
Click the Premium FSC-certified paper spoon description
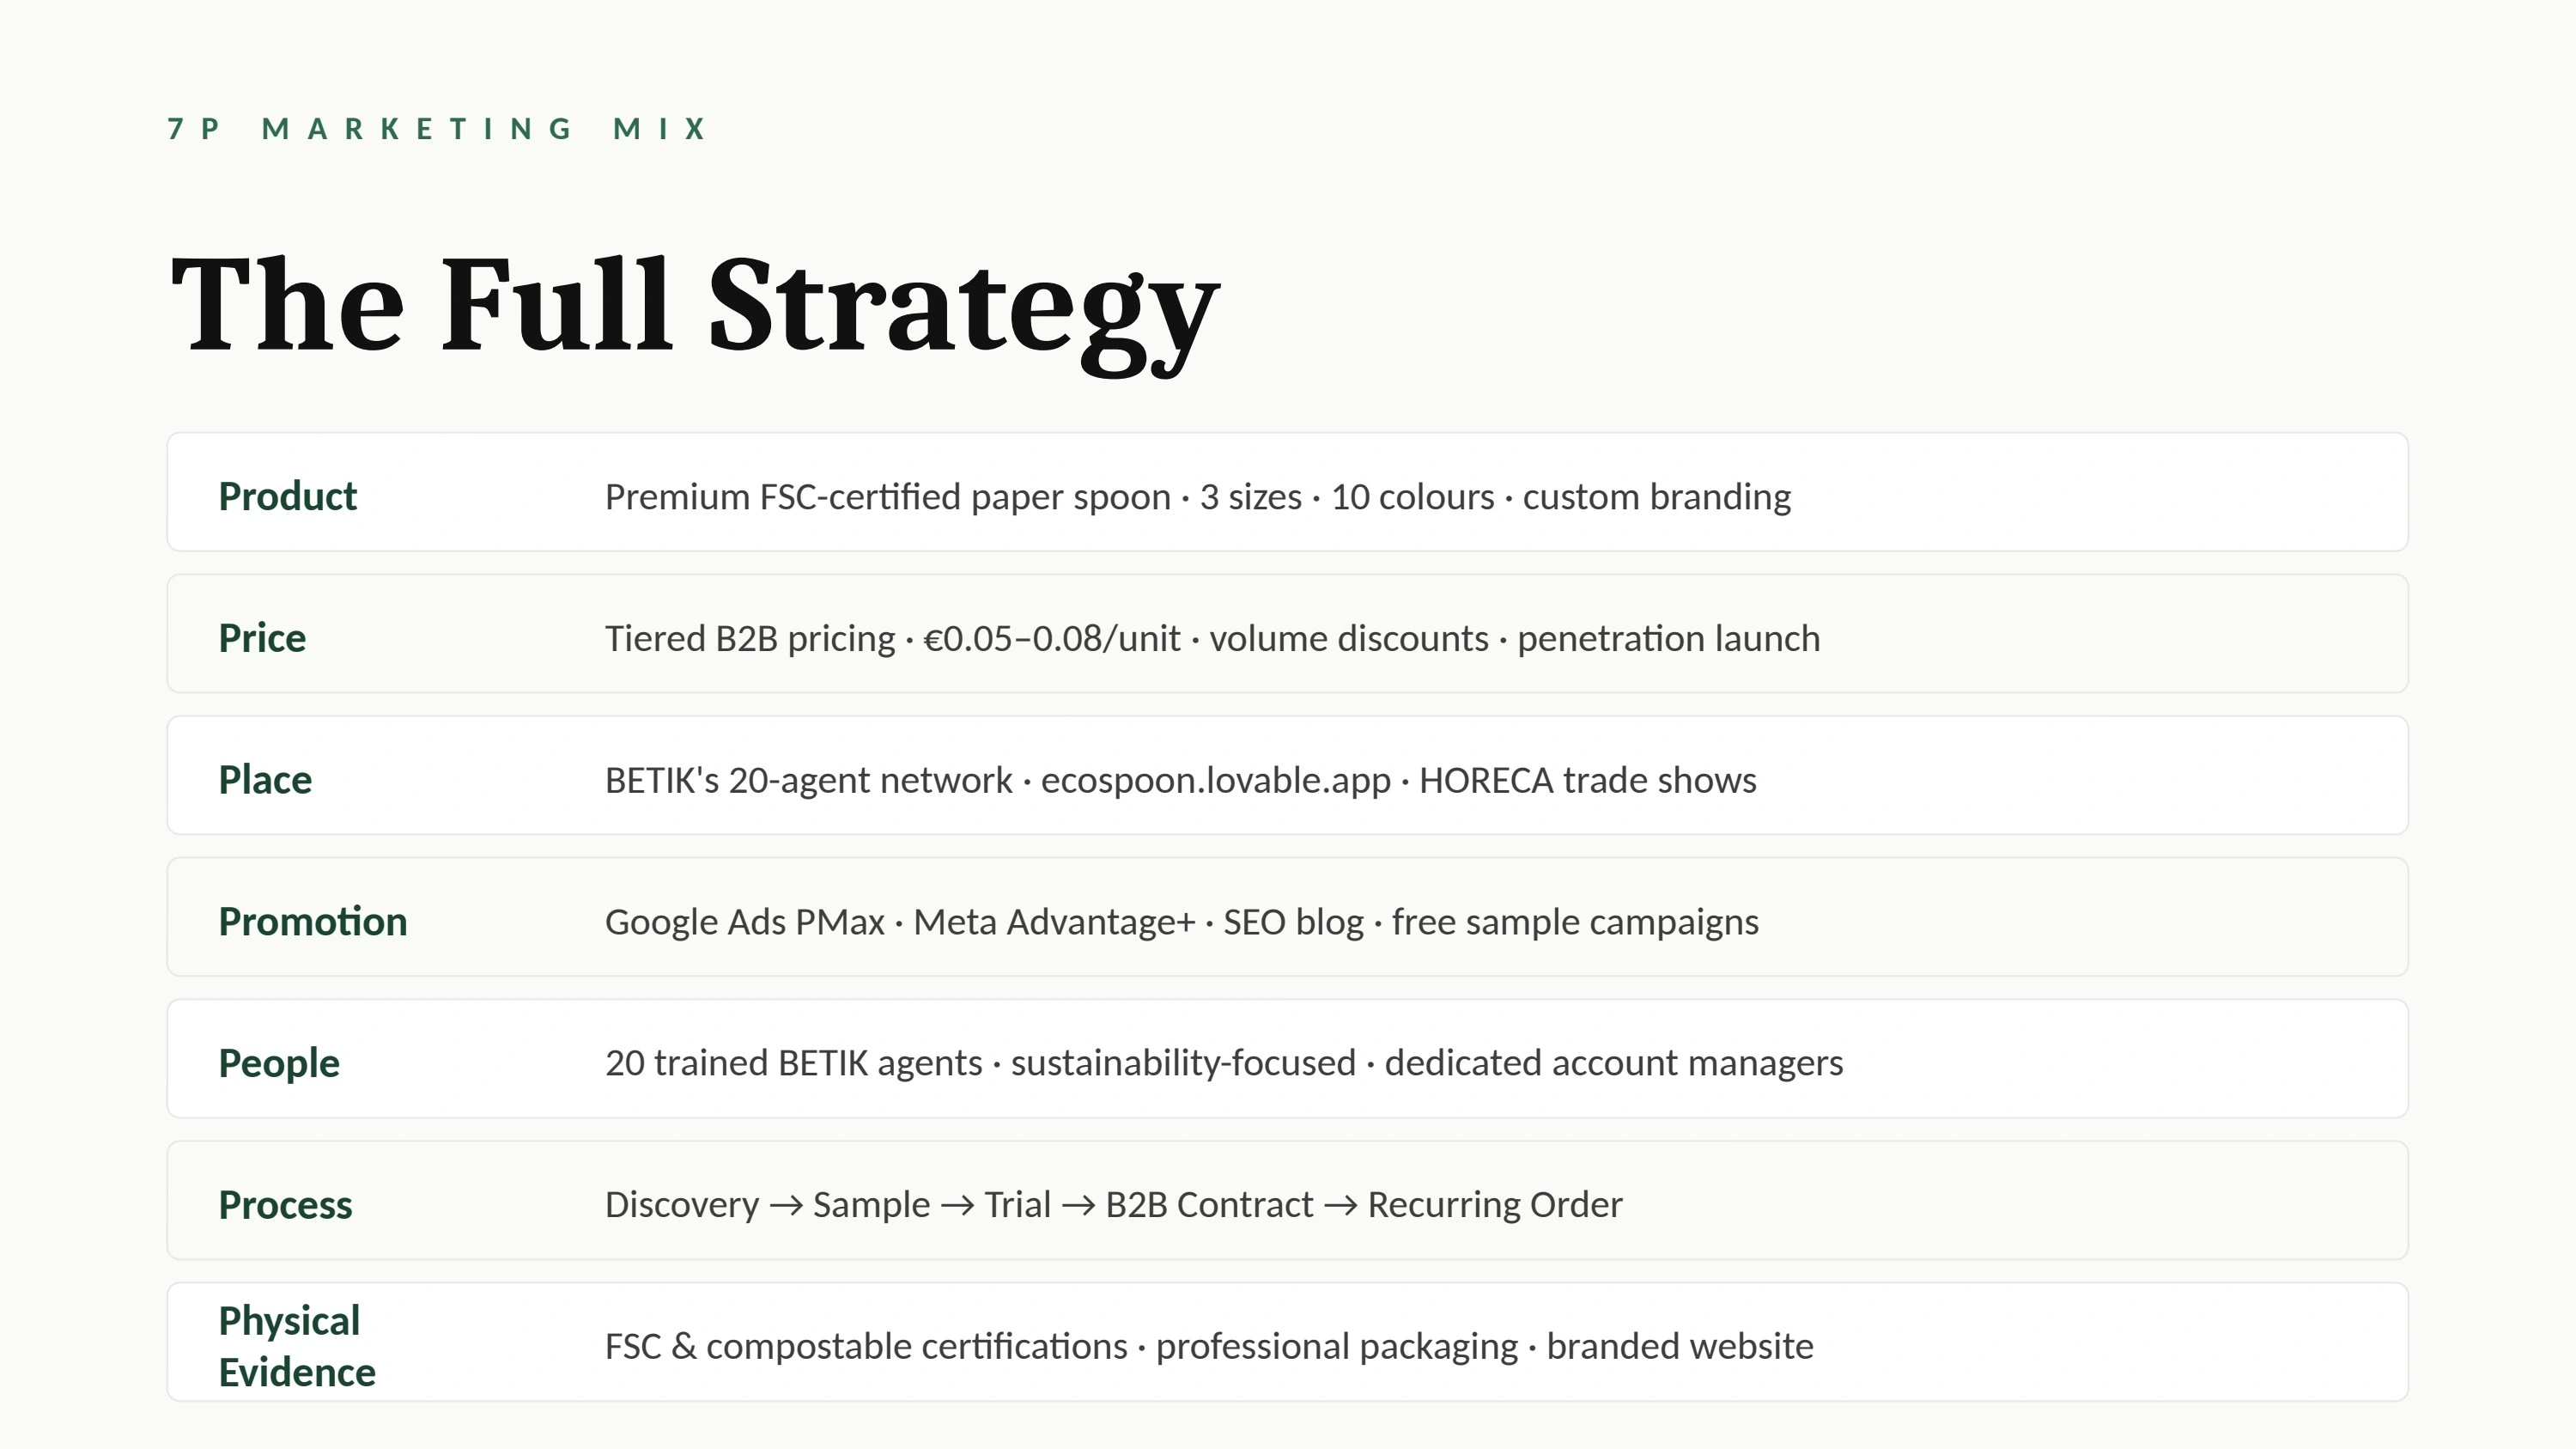click(x=888, y=497)
